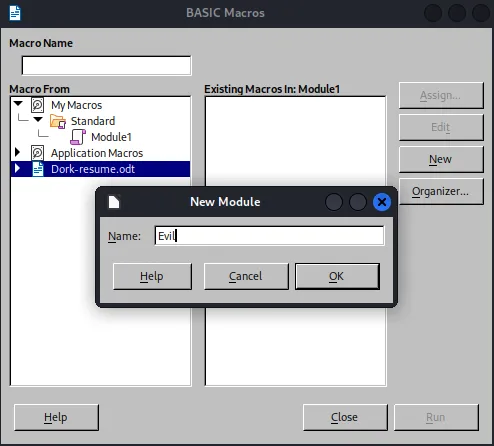
Task: Click the Standard library folder icon
Action: coord(58,121)
